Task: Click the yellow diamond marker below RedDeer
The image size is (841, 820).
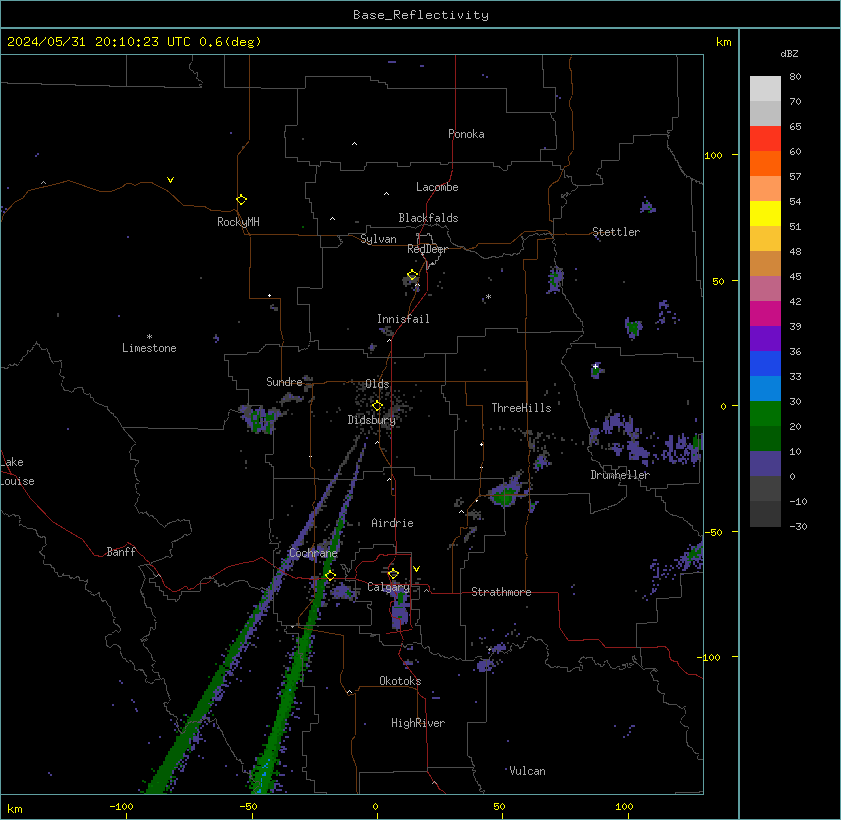Action: pyautogui.click(x=412, y=275)
